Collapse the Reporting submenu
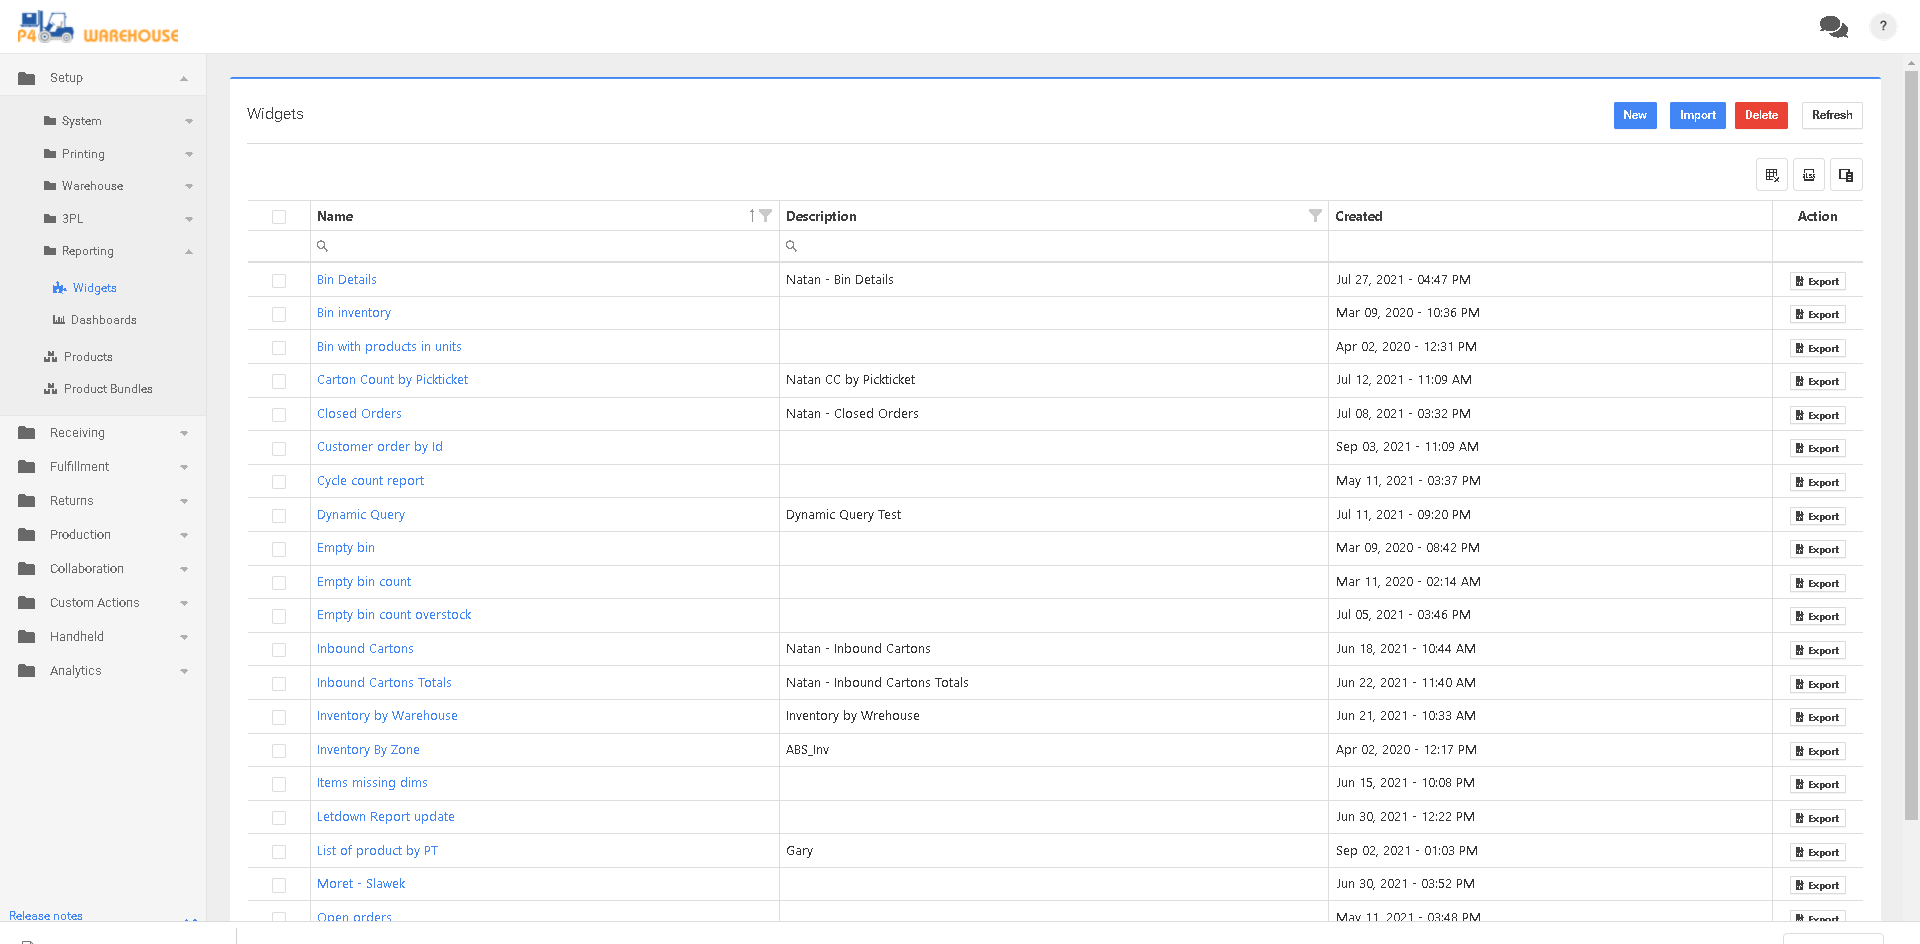This screenshot has height=944, width=1920. pos(189,251)
